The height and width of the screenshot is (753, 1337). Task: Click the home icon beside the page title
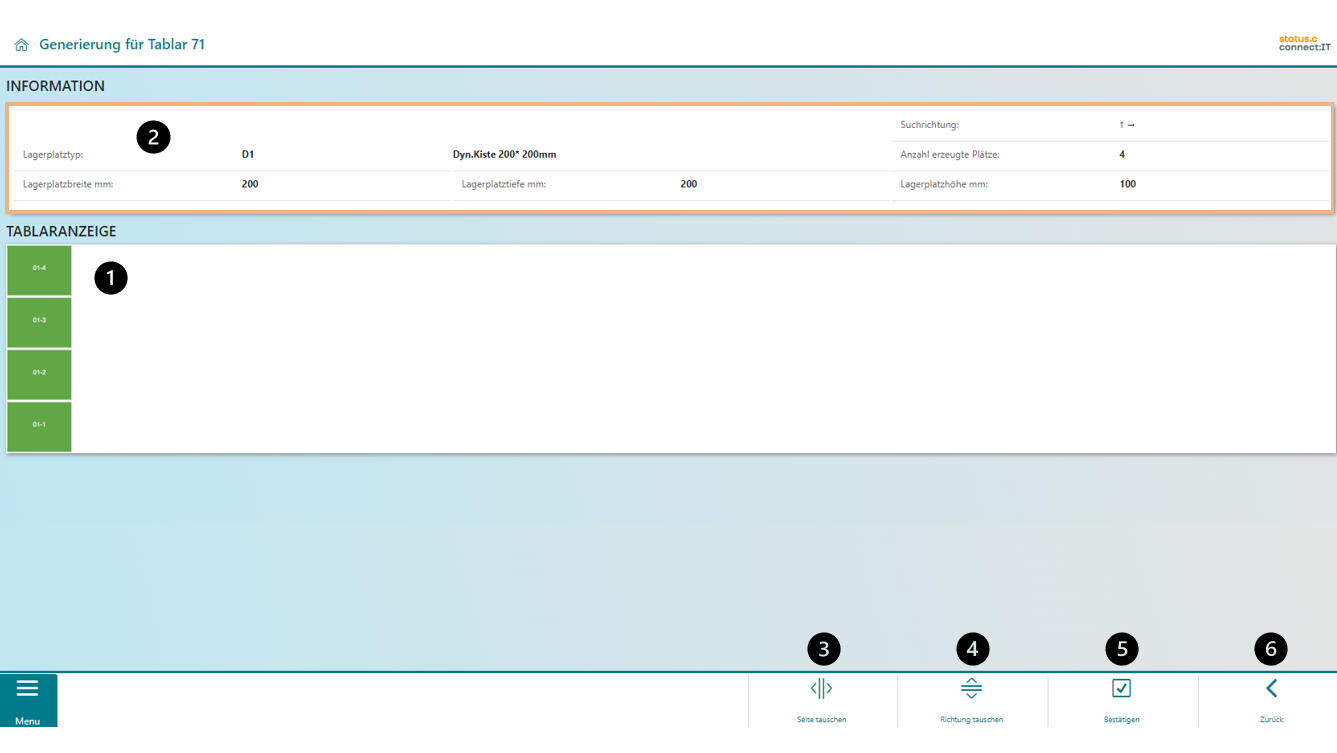coord(21,45)
